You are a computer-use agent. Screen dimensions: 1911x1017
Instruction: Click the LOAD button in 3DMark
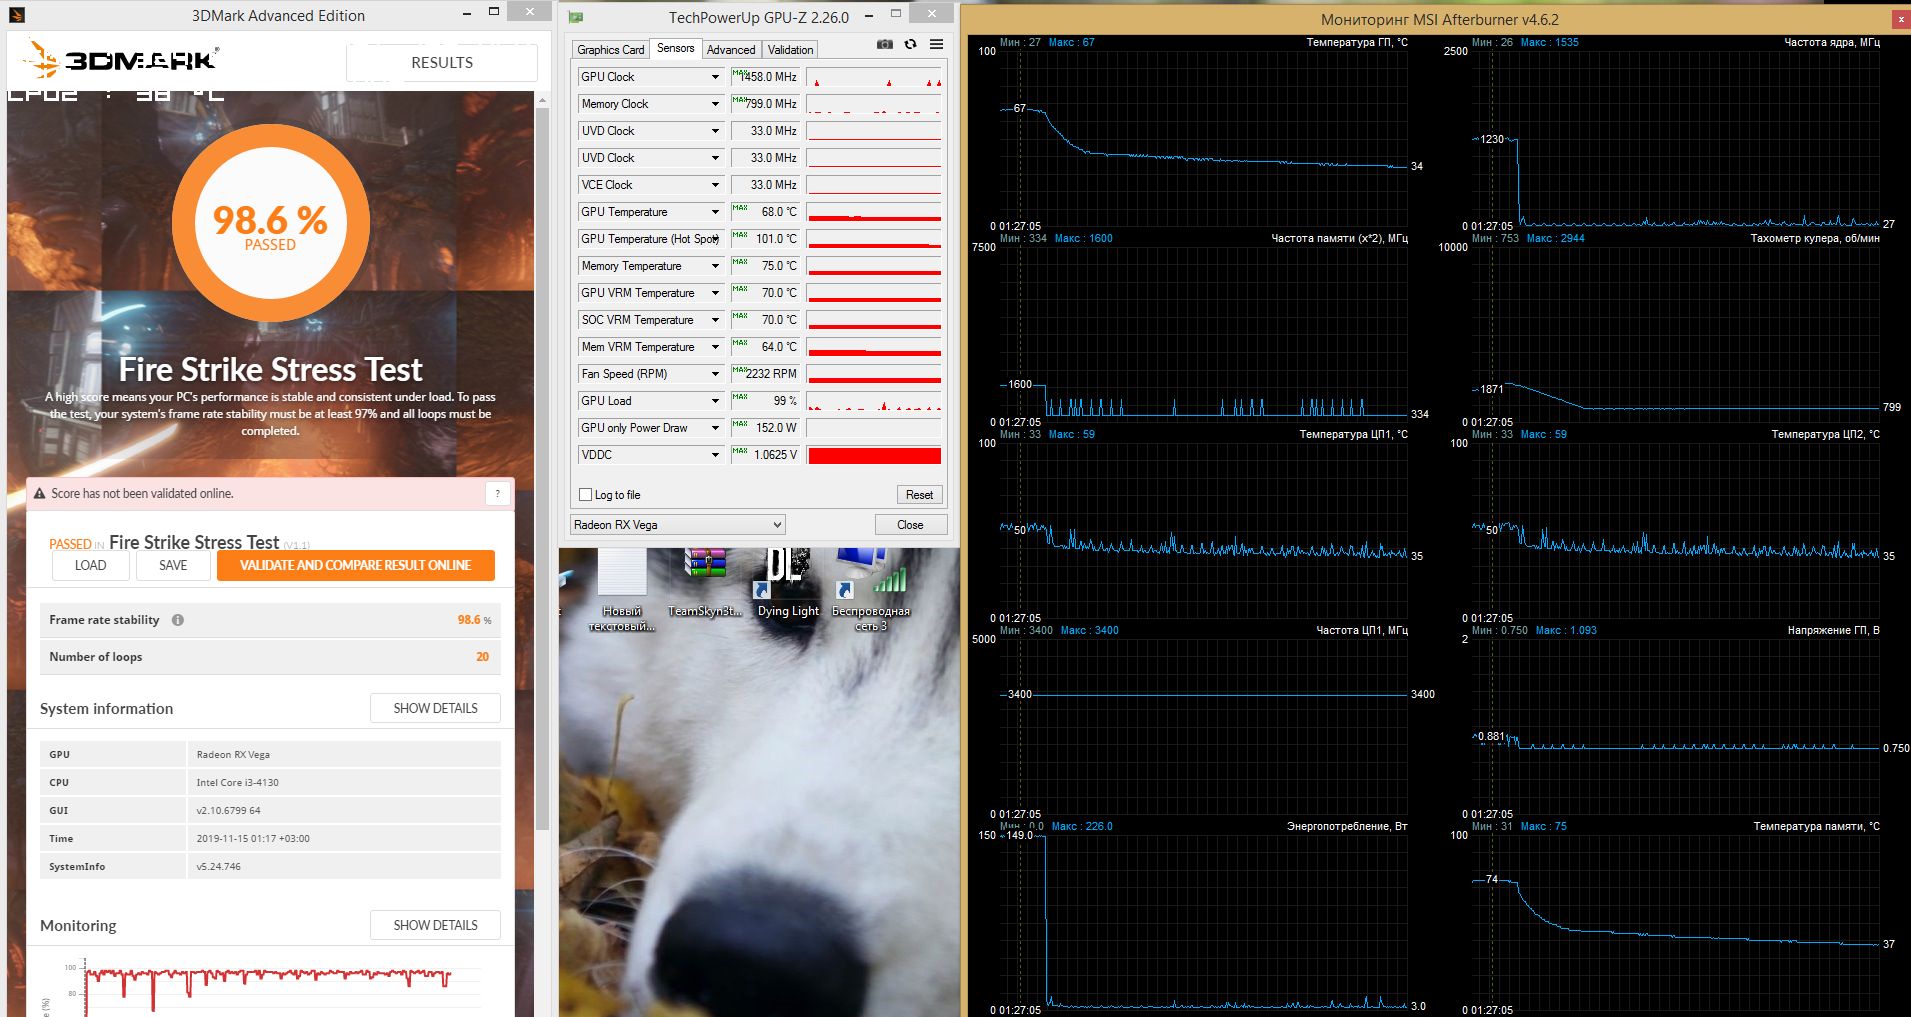tap(90, 565)
